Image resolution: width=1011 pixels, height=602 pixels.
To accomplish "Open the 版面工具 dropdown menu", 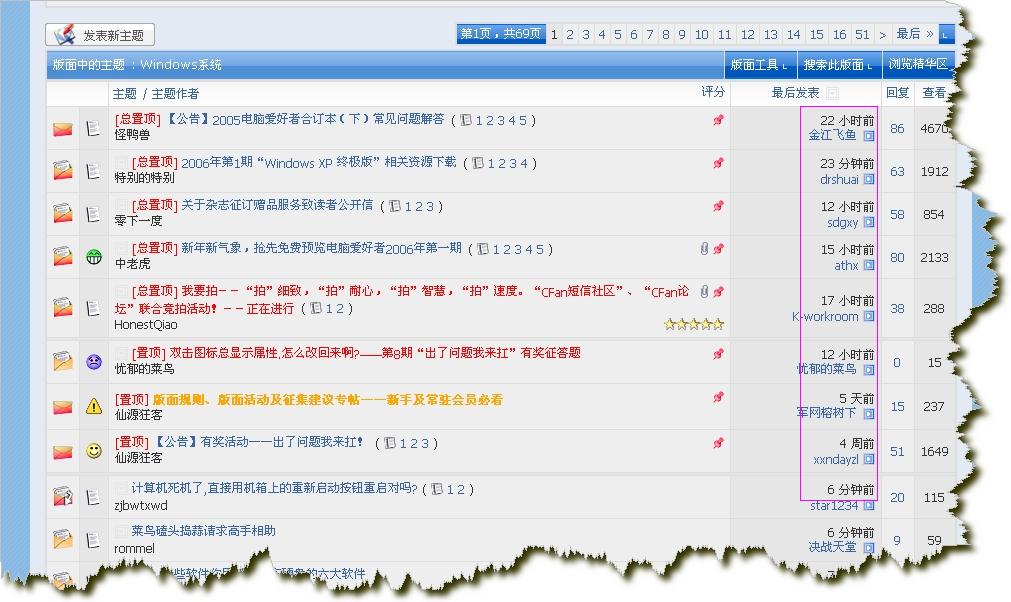I will 760,64.
